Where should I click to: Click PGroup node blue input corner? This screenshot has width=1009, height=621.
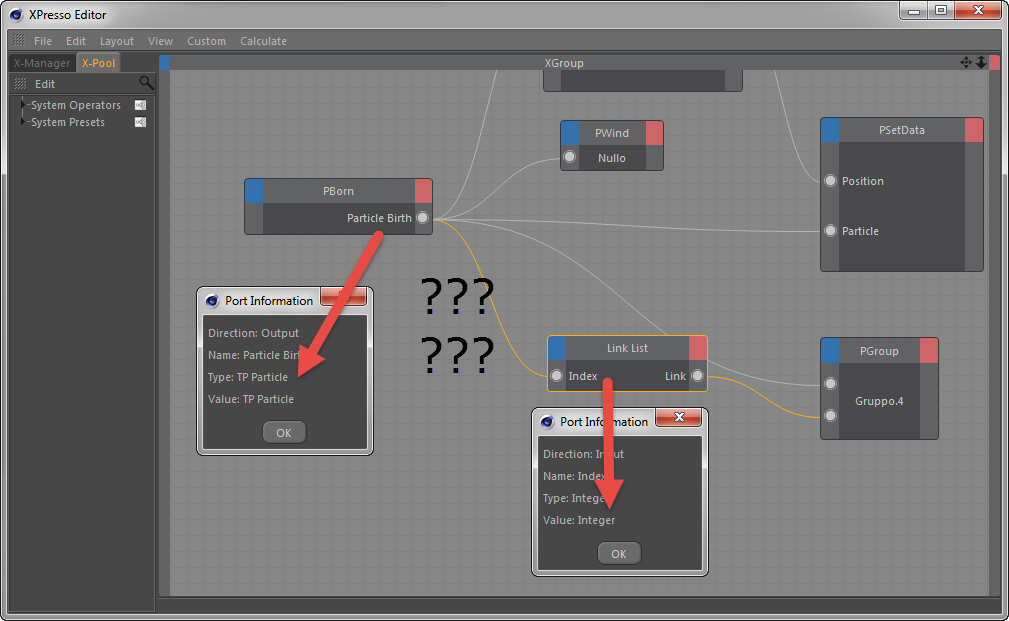point(830,351)
